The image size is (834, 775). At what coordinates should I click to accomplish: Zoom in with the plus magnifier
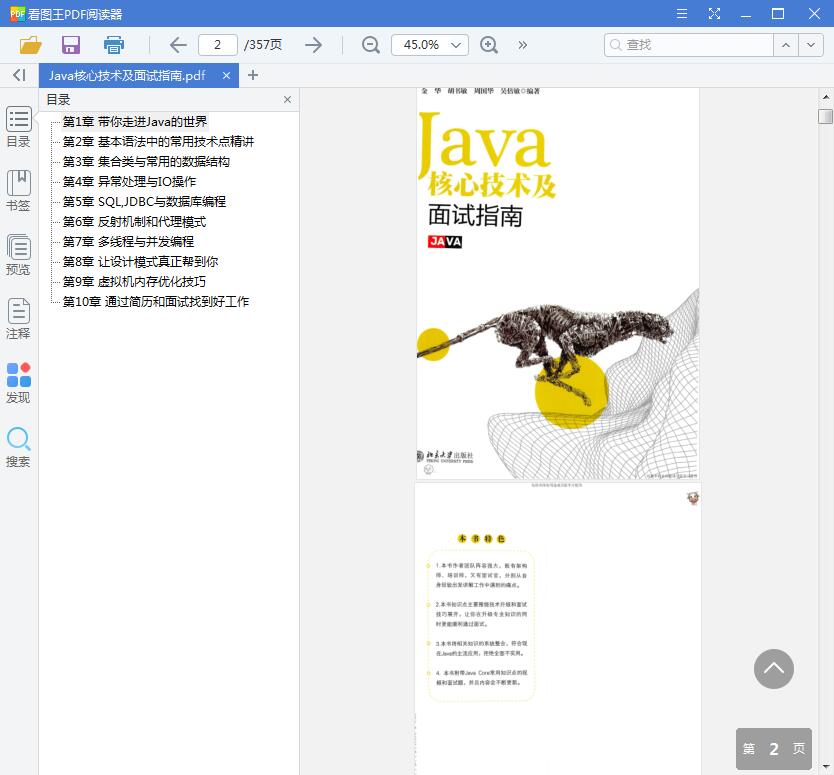(488, 45)
